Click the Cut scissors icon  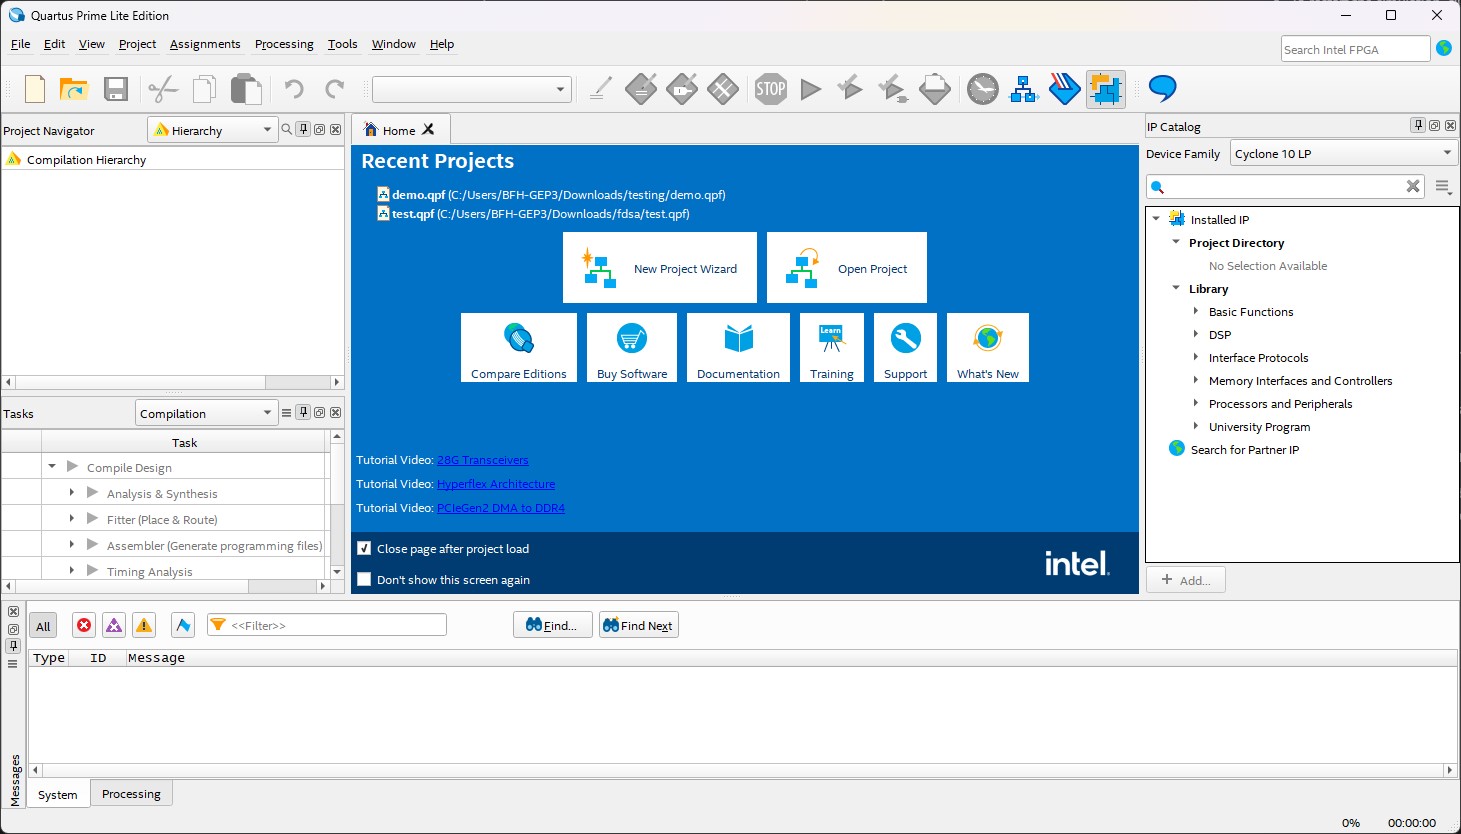(163, 89)
